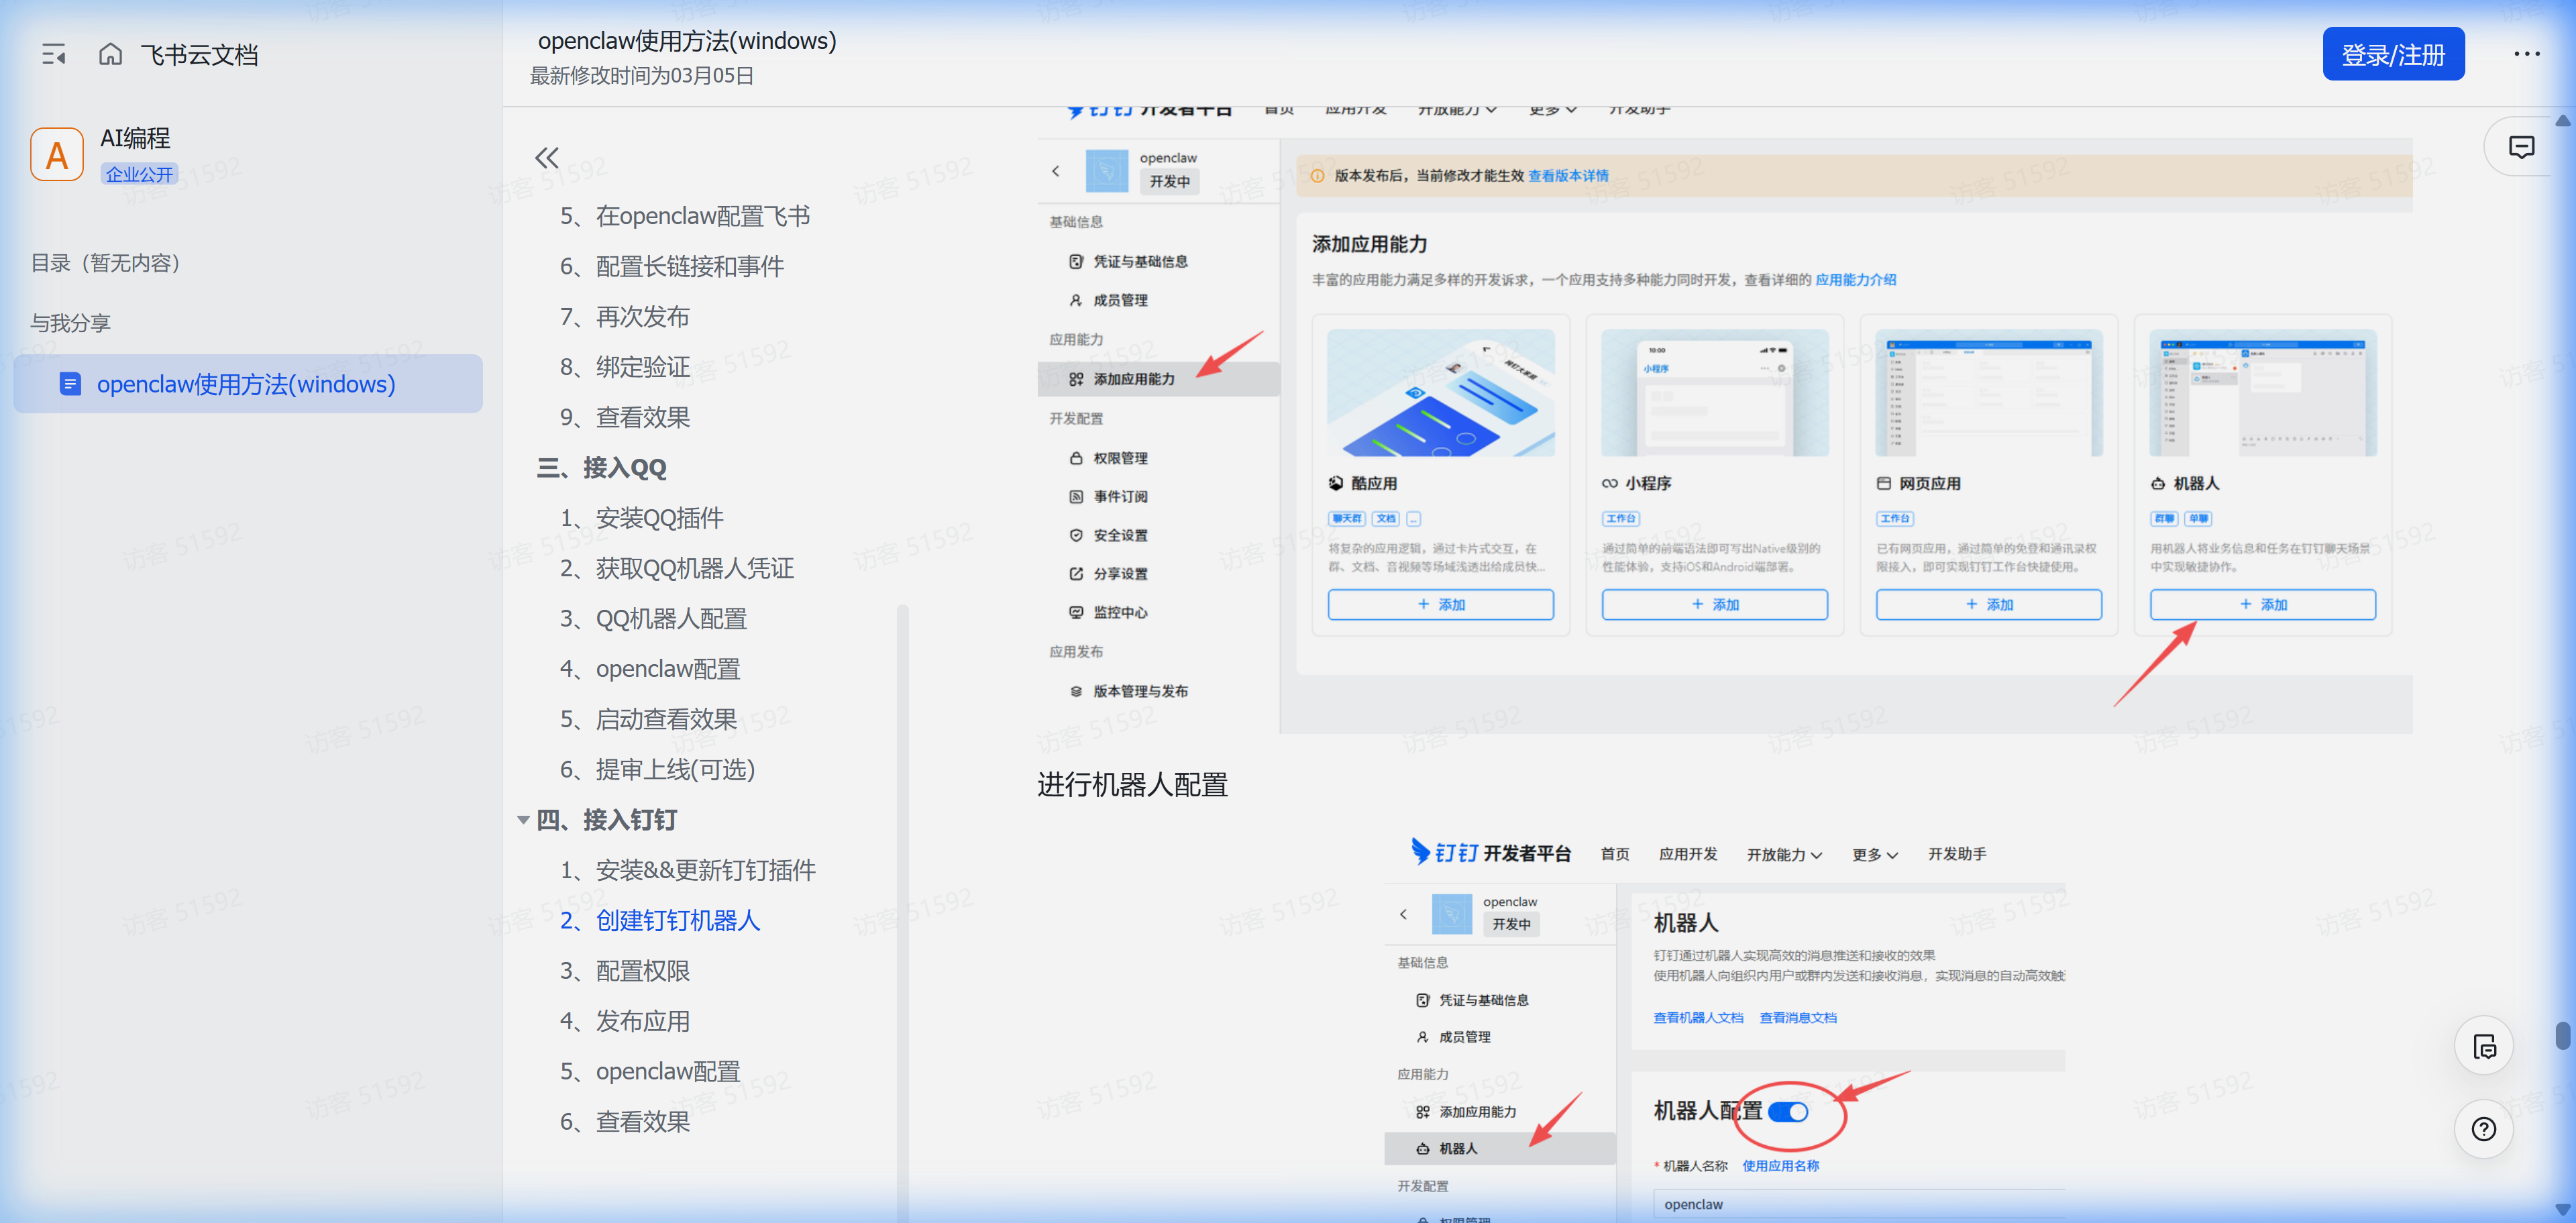The width and height of the screenshot is (2576, 1223).
Task: Collapse the 四、接入钉钉 outline section triangle
Action: point(523,820)
